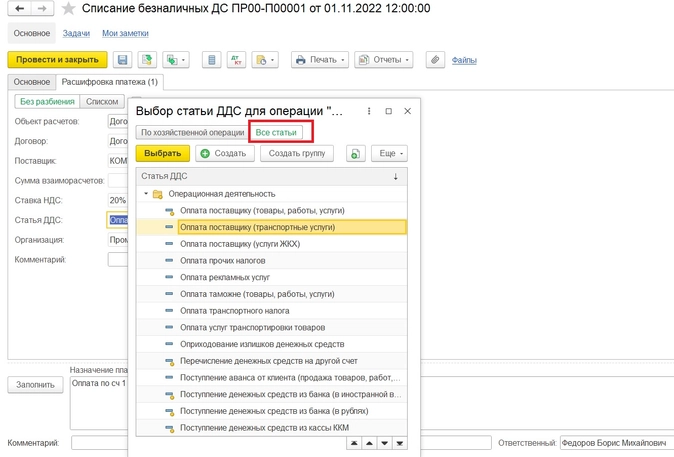Switch to Все статьи view
This screenshot has height=457, width=674.
point(275,131)
